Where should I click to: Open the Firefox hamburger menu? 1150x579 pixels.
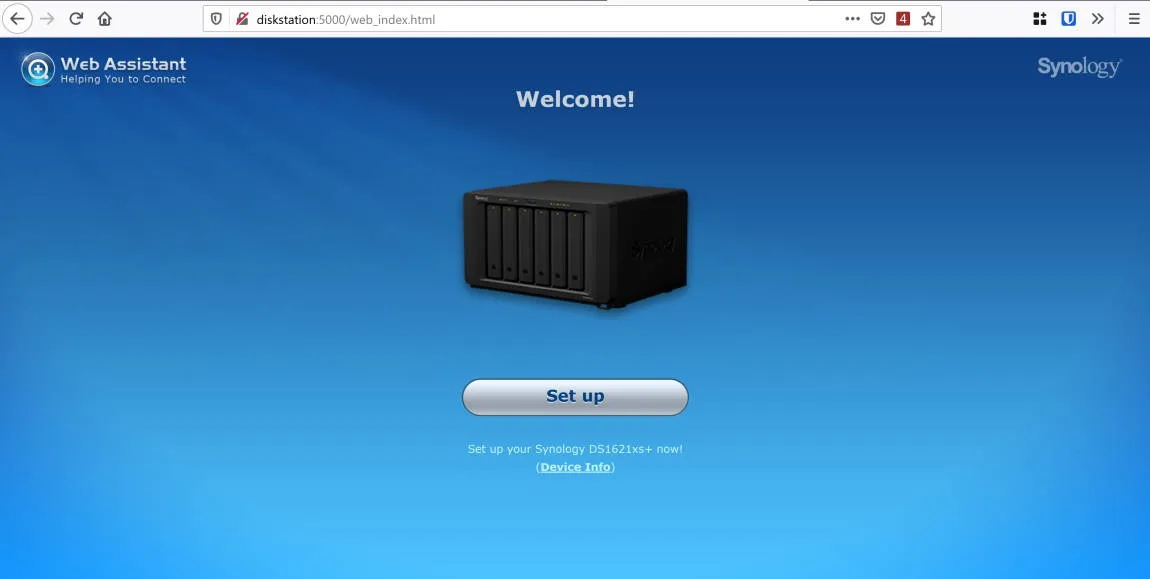1133,18
